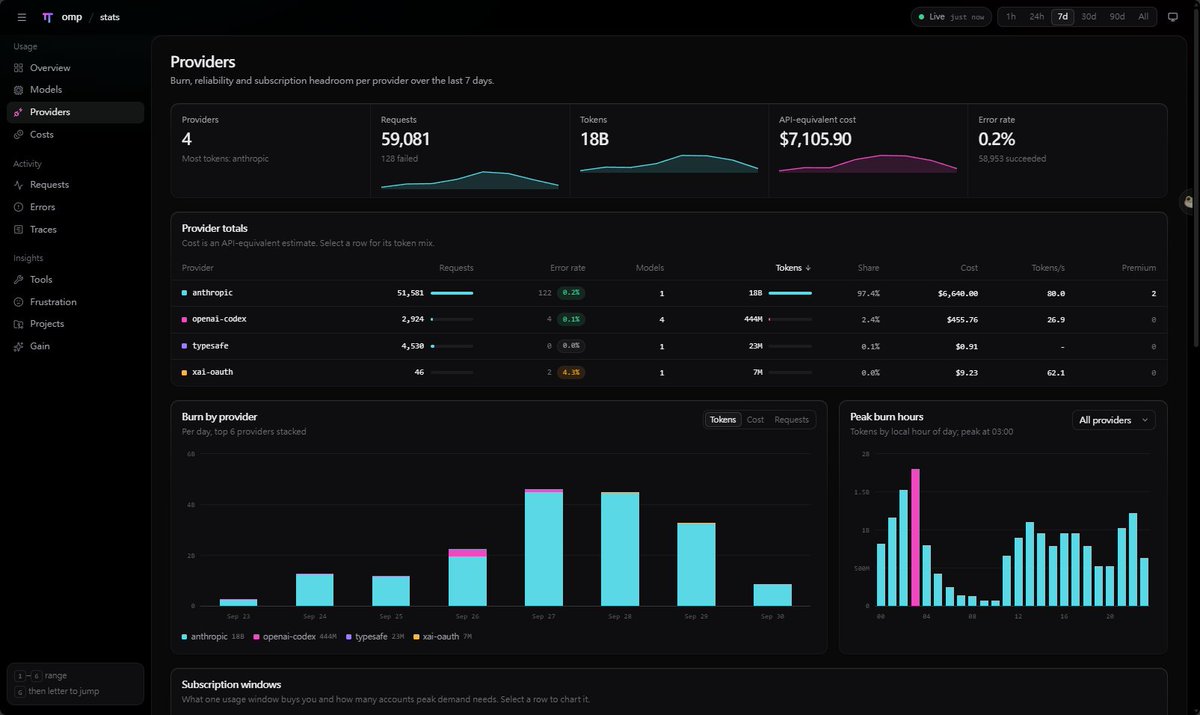Open Errors via the alert circle icon
Screen dimensions: 1200x715
(x=19, y=207)
